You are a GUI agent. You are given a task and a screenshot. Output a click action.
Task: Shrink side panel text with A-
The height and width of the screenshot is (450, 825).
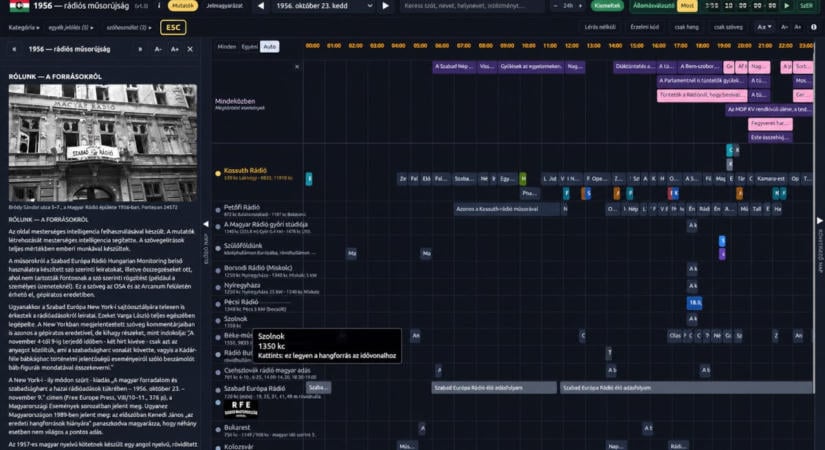(x=158, y=49)
